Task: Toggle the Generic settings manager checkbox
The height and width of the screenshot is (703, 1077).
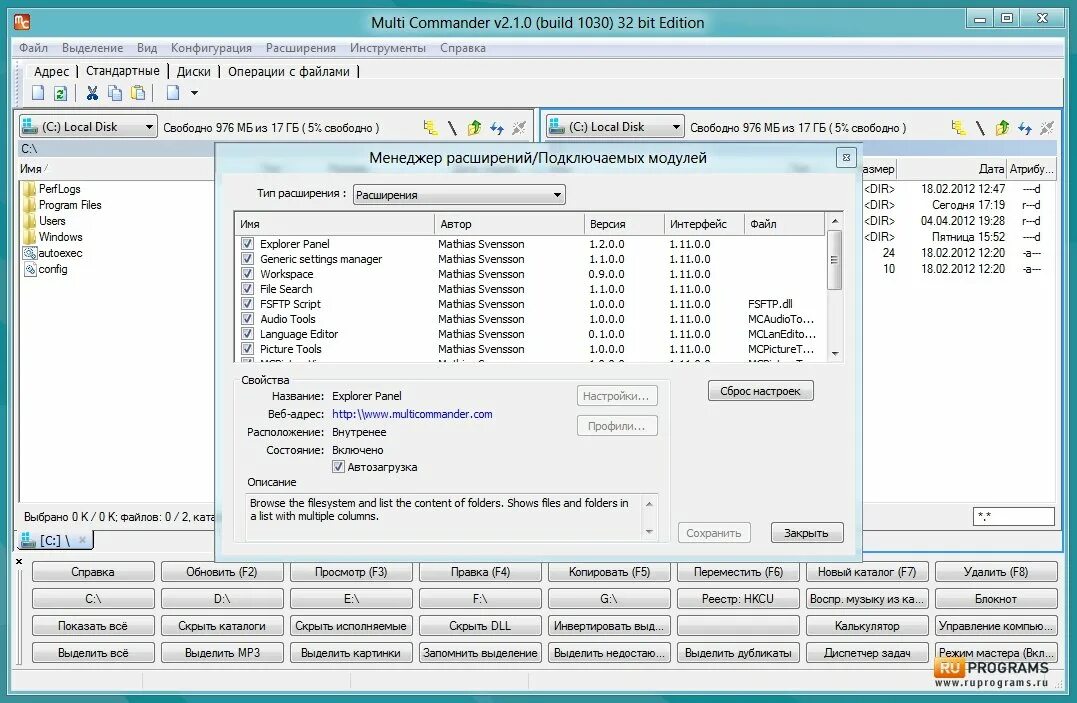Action: [247, 258]
